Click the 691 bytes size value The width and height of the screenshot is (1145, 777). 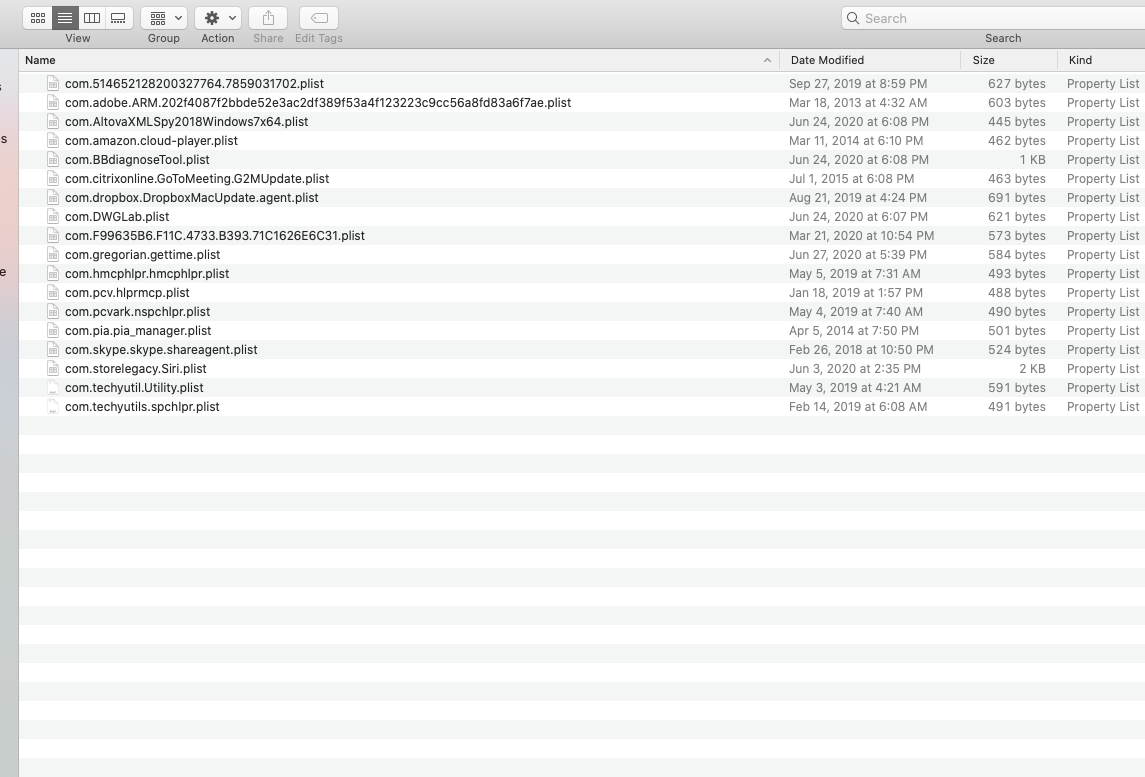(x=1016, y=197)
